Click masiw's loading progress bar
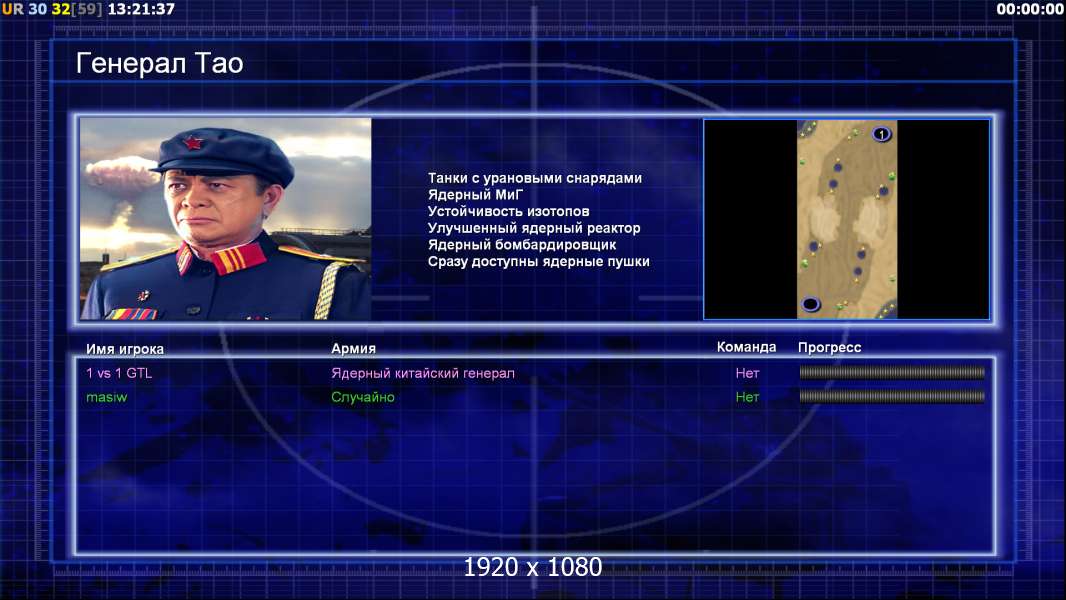Image resolution: width=1066 pixels, height=600 pixels. pyautogui.click(x=892, y=396)
